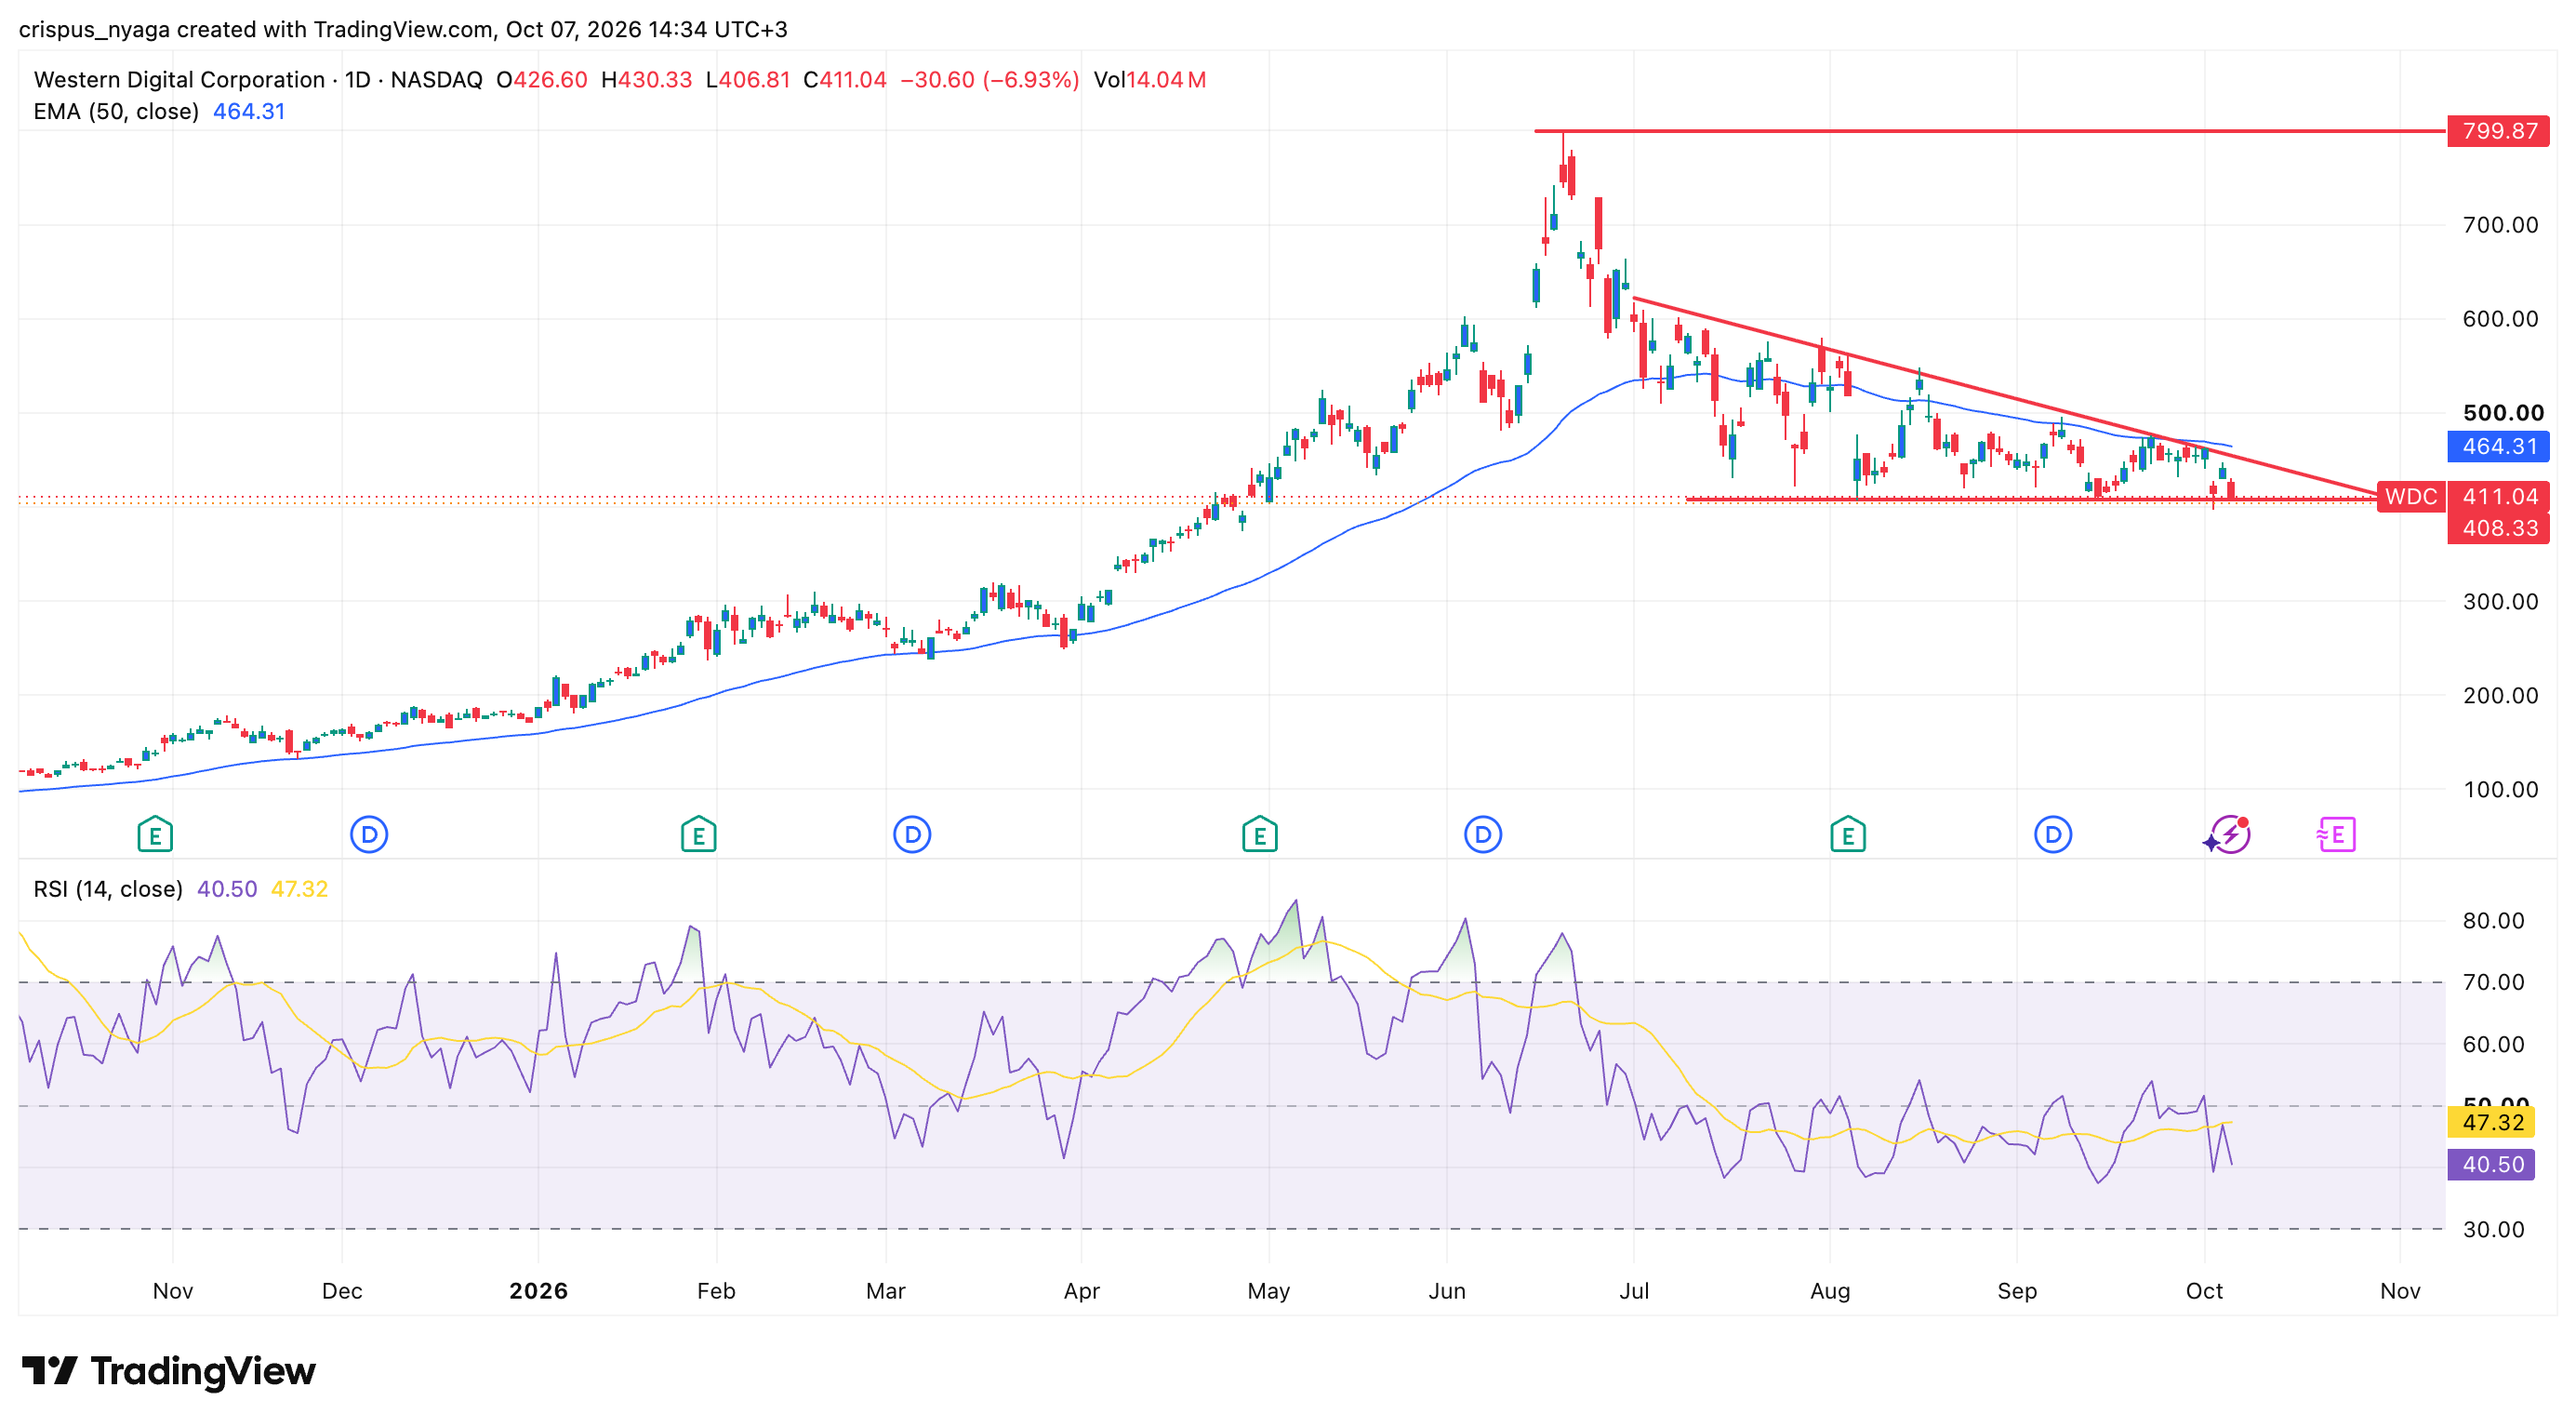The height and width of the screenshot is (1427, 2576).
Task: Click the blue 464.31 EMA price tag
Action: [2499, 446]
